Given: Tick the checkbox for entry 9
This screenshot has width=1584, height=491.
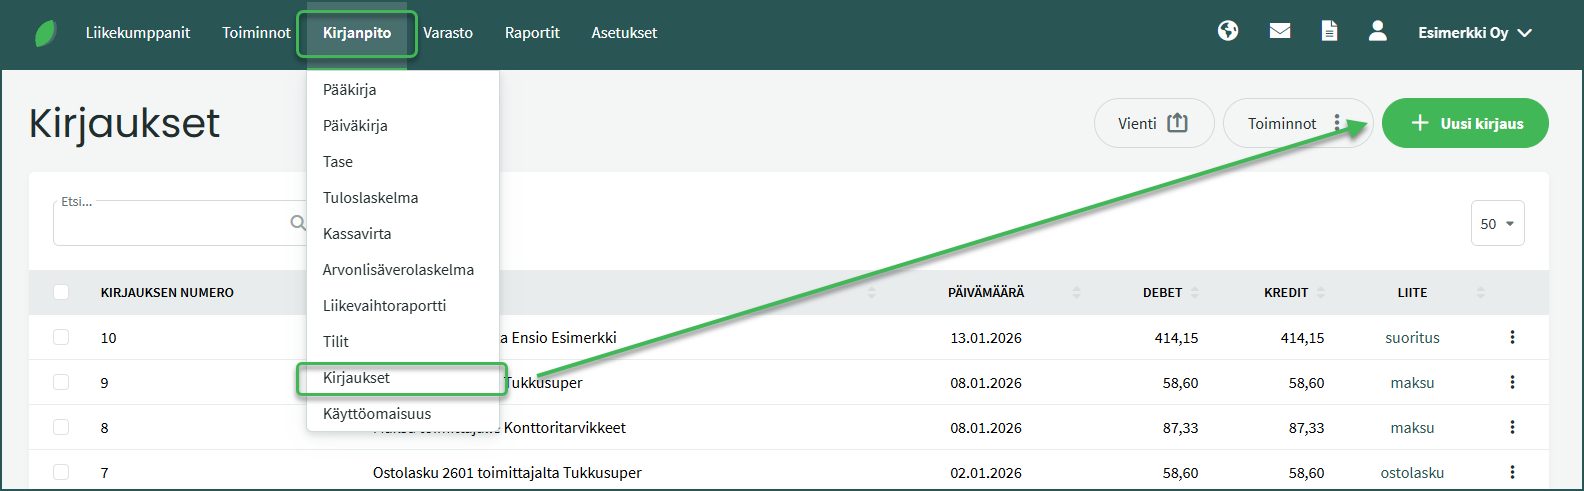Looking at the screenshot, I should (x=61, y=383).
